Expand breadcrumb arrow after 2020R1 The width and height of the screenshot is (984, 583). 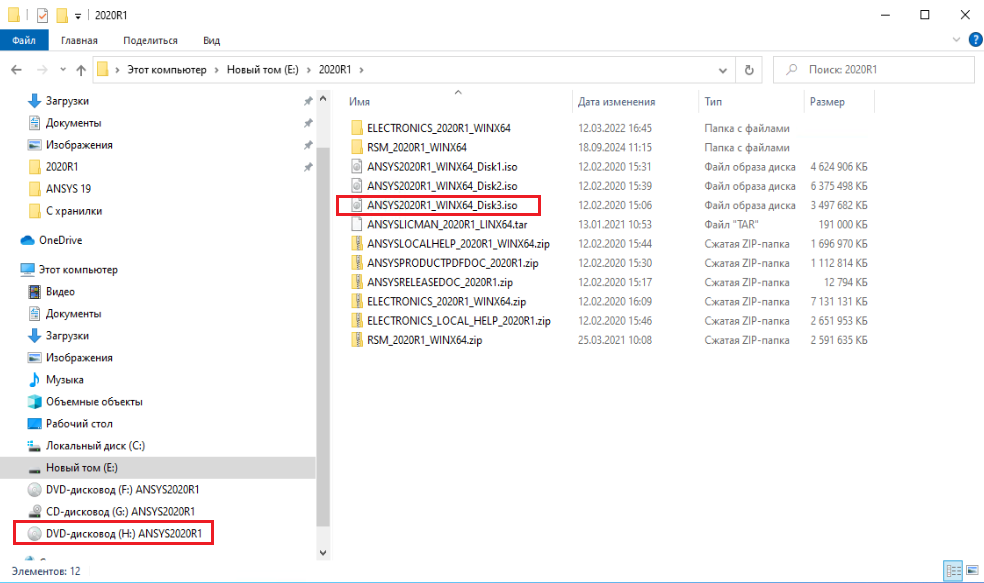pos(361,70)
